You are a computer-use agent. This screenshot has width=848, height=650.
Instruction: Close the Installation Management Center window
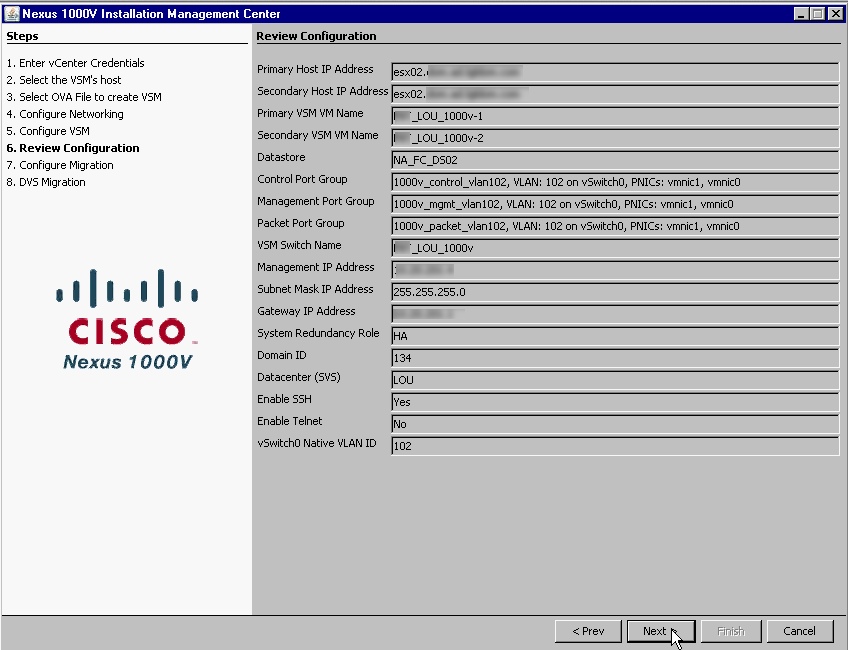834,14
